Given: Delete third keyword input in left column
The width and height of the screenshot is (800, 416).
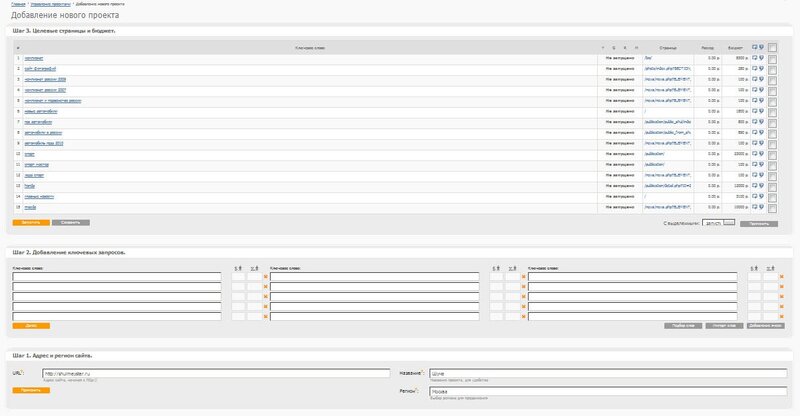Looking at the screenshot, I should coord(265,297).
